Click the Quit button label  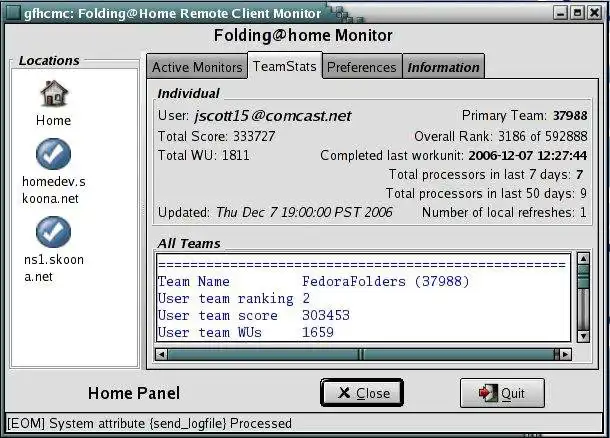point(513,393)
